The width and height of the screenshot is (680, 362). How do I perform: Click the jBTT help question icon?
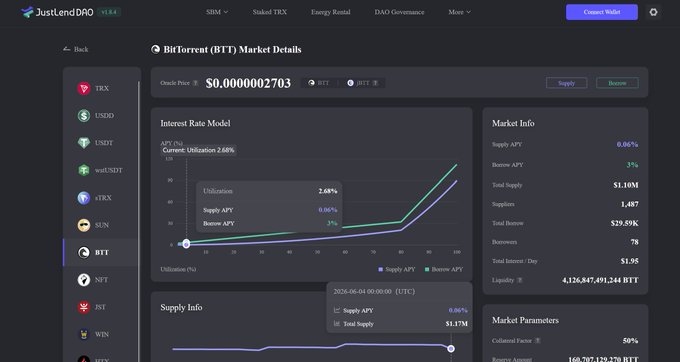[x=375, y=83]
